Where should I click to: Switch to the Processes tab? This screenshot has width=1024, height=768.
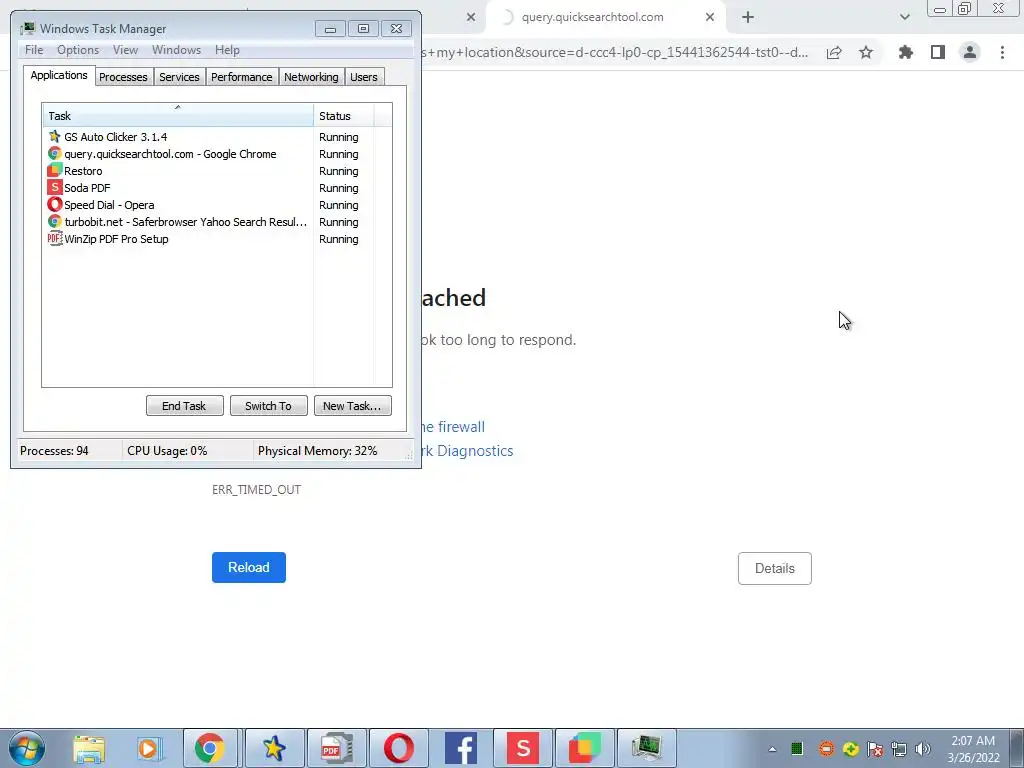[x=123, y=77]
